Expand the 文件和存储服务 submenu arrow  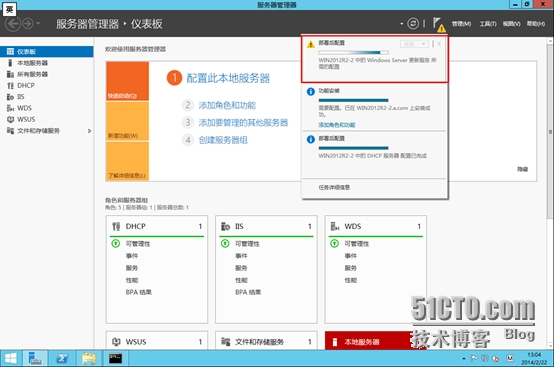(x=89, y=131)
